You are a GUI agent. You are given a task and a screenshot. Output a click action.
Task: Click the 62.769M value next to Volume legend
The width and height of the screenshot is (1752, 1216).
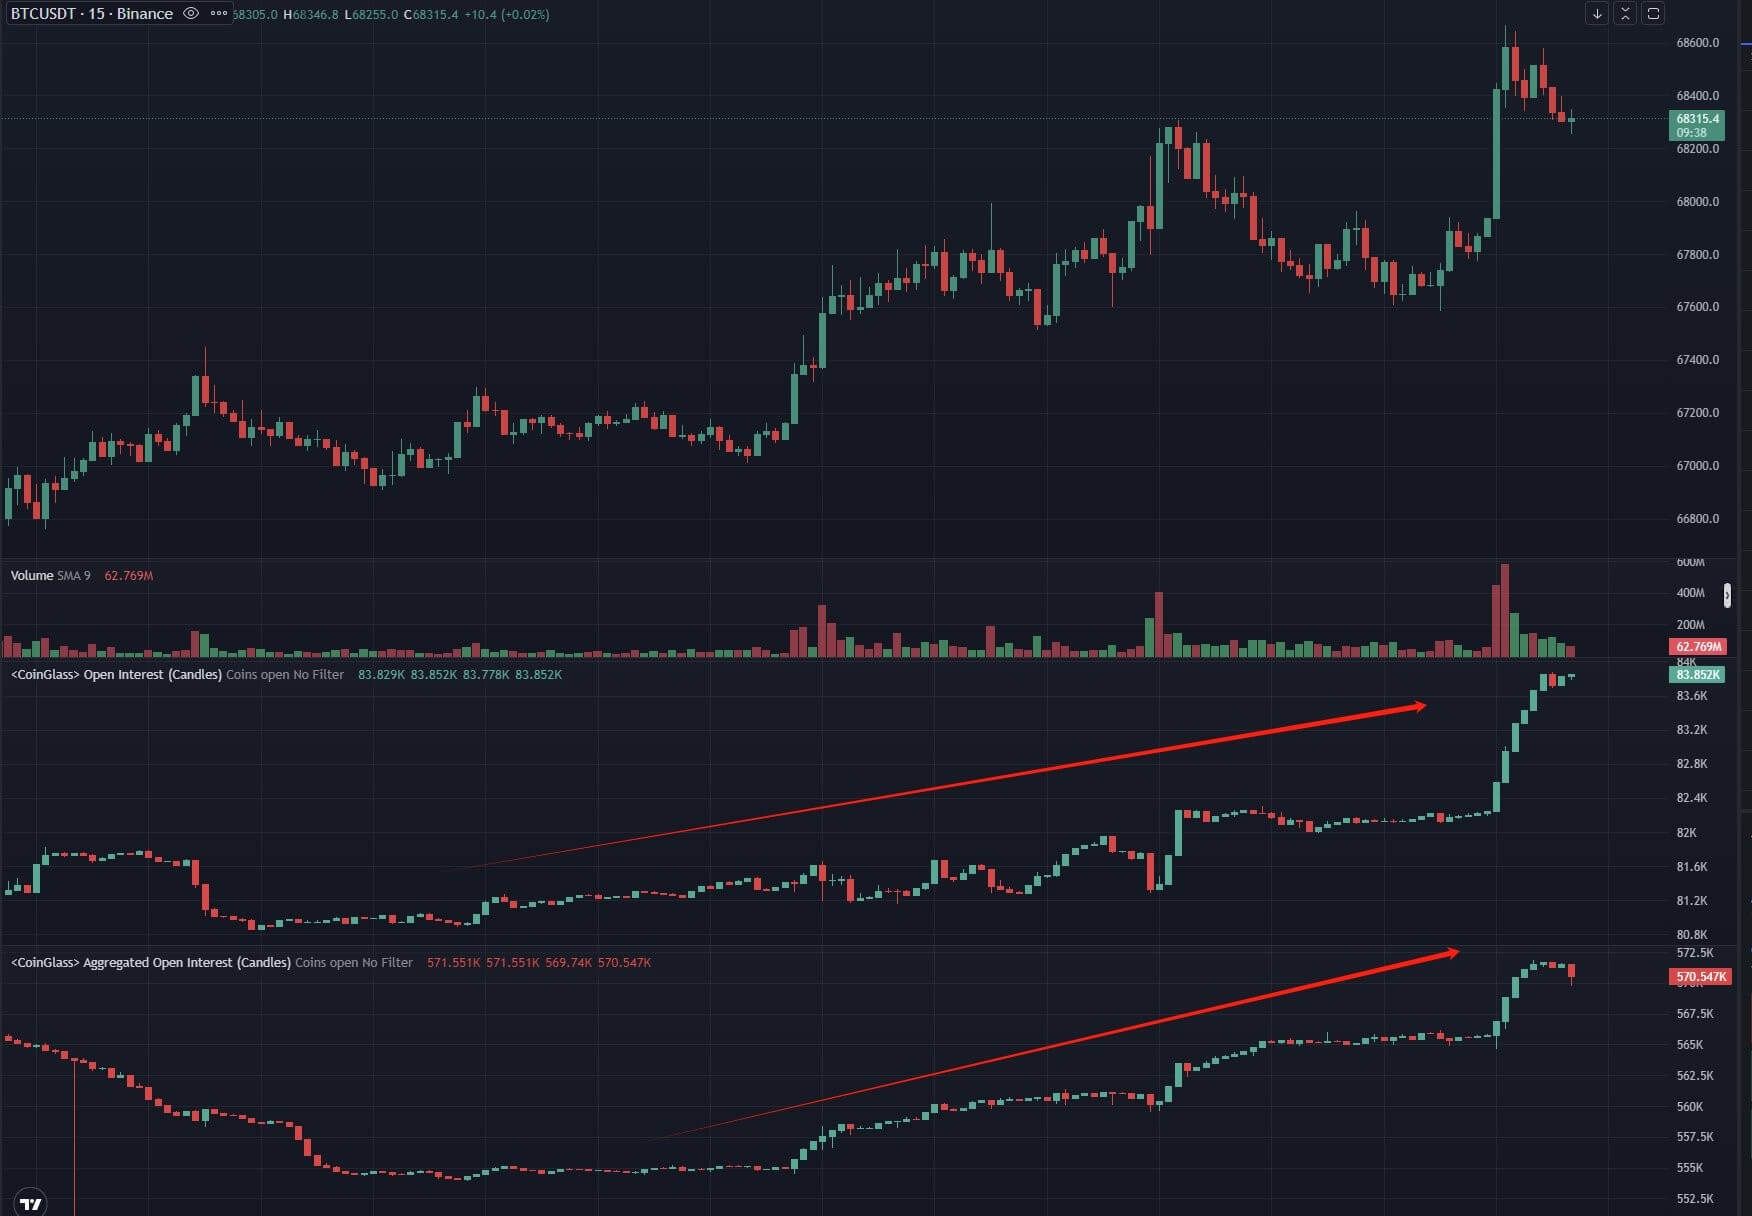[x=128, y=575]
